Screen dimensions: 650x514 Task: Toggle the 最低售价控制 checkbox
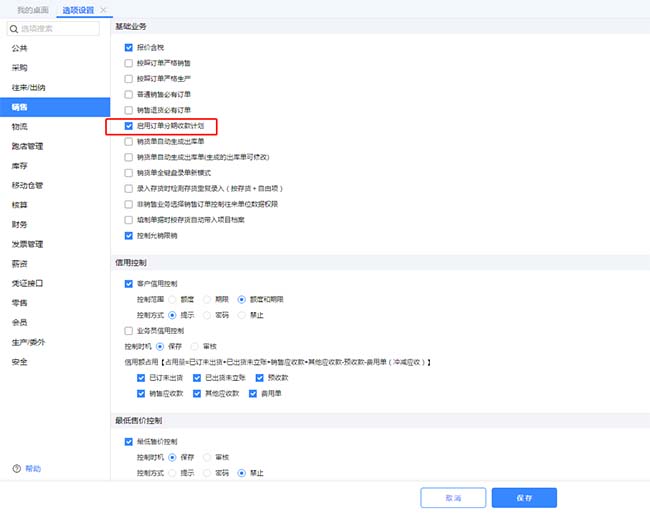(128, 441)
